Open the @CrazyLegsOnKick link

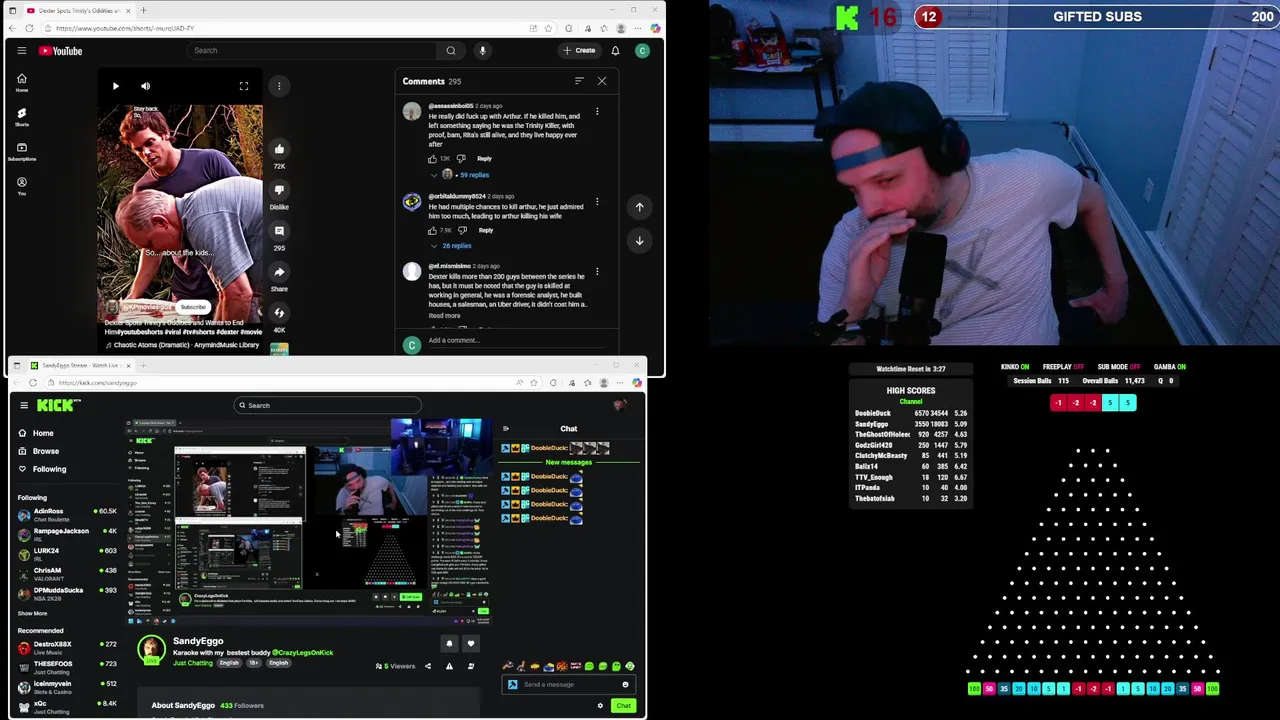click(303, 653)
